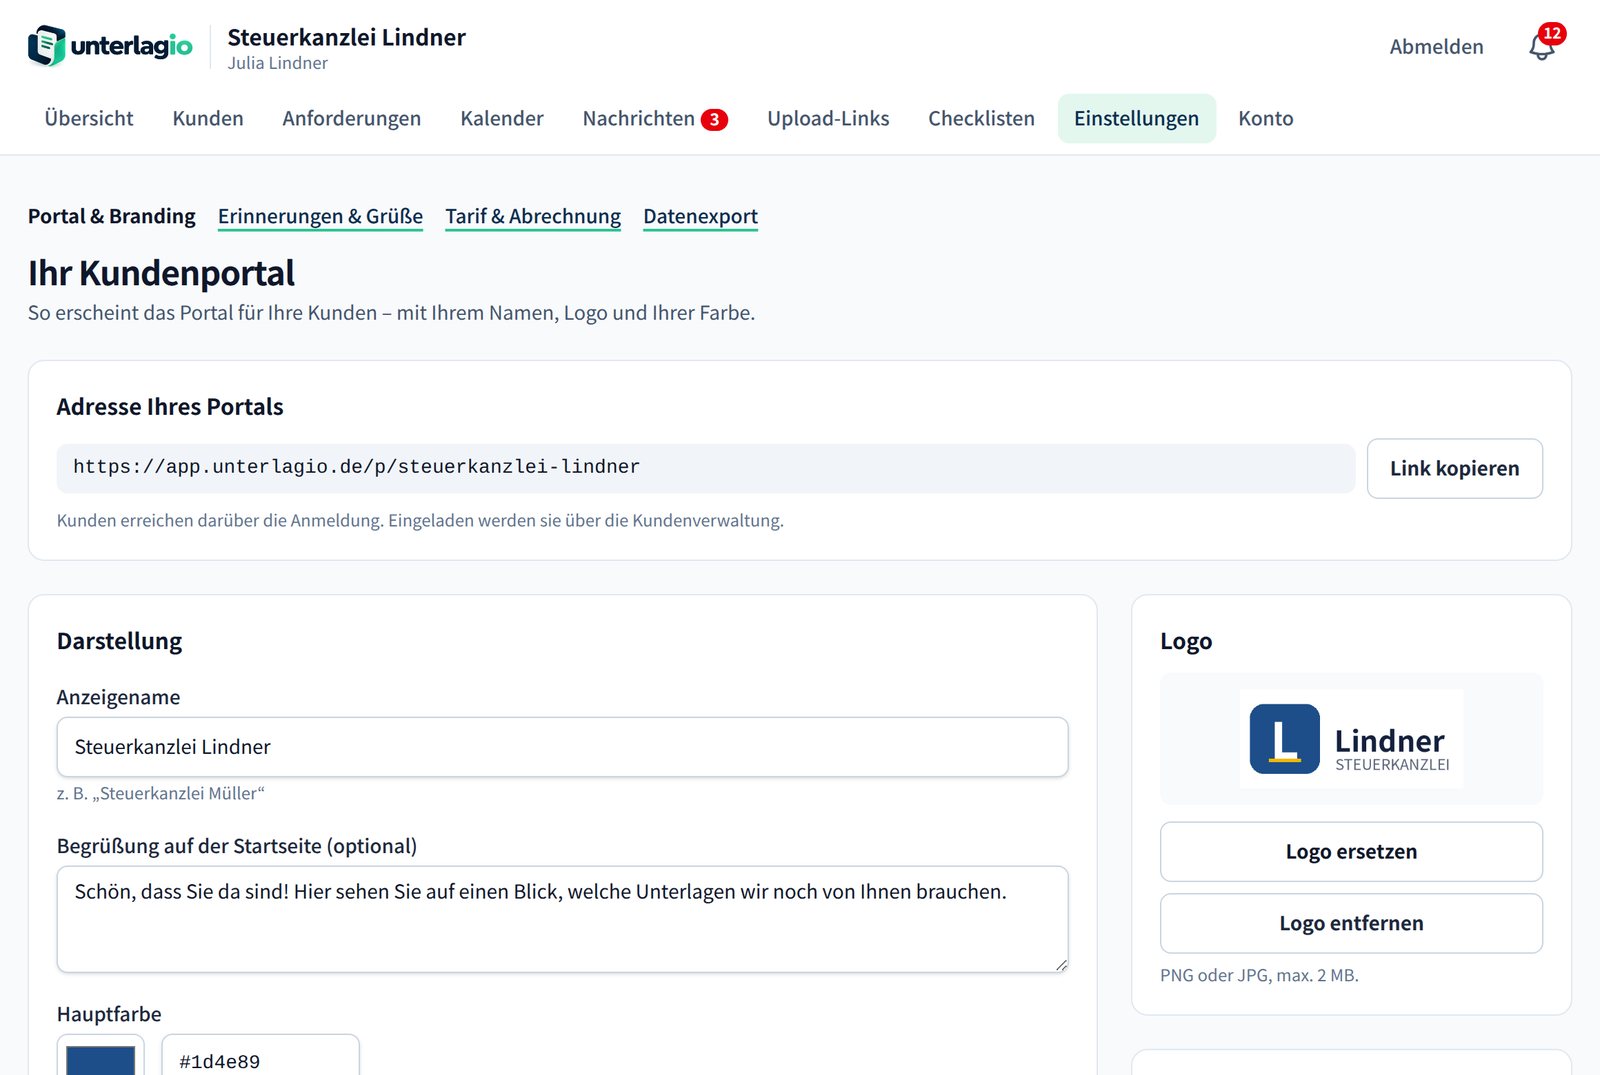Click the Ihr Kundenportal heading

(161, 273)
